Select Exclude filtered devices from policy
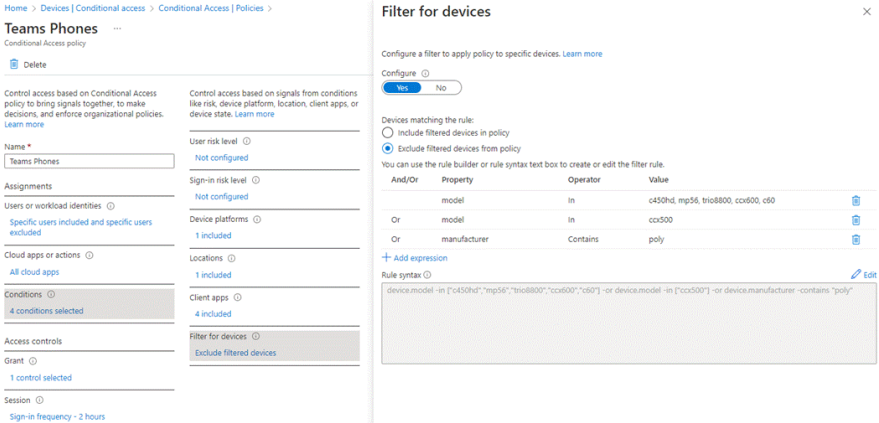879x423 pixels. [x=388, y=148]
